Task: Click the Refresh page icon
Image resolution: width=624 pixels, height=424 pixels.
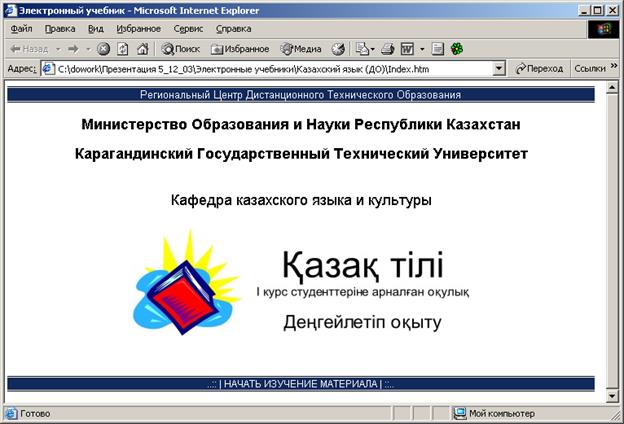Action: pyautogui.click(x=122, y=48)
